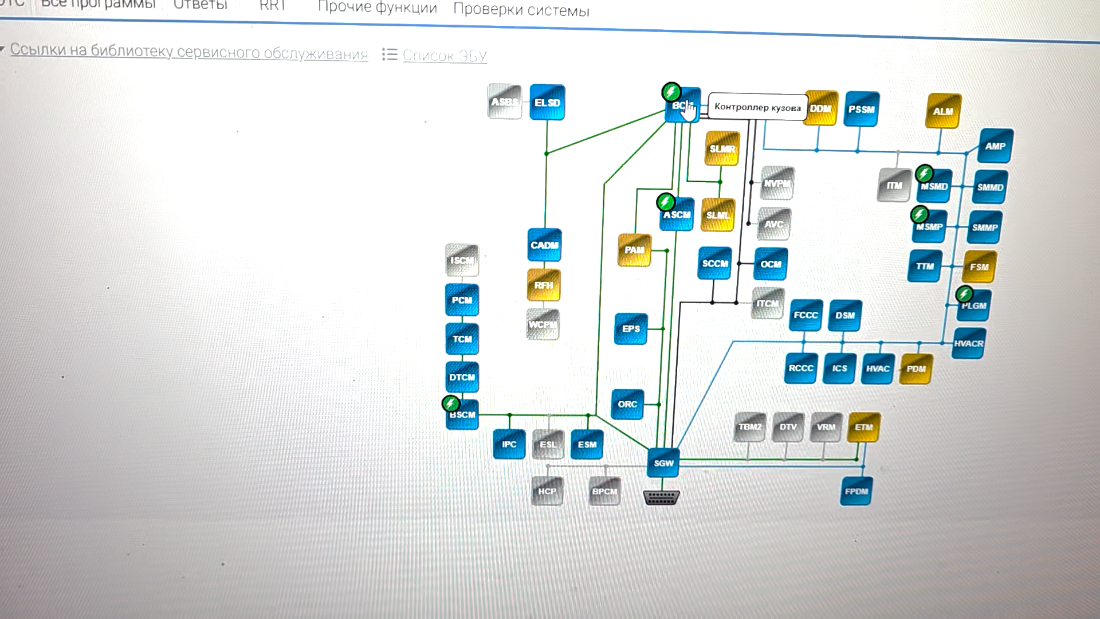Click the diagnostic connector icon below SGW
The image size is (1100, 619).
point(662,496)
